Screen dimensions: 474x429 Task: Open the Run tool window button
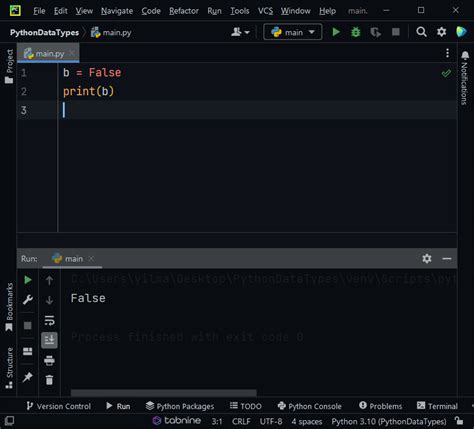click(x=118, y=406)
